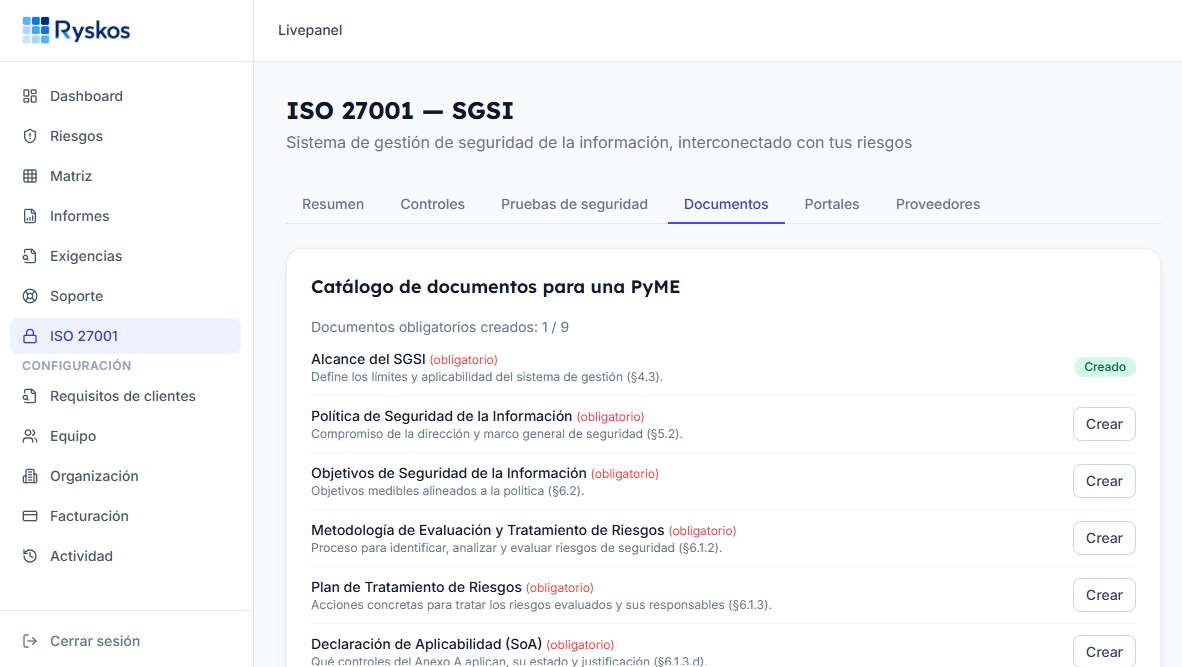This screenshot has height=667, width=1182.
Task: Click the Soporte lifebuoy icon
Action: pos(30,295)
